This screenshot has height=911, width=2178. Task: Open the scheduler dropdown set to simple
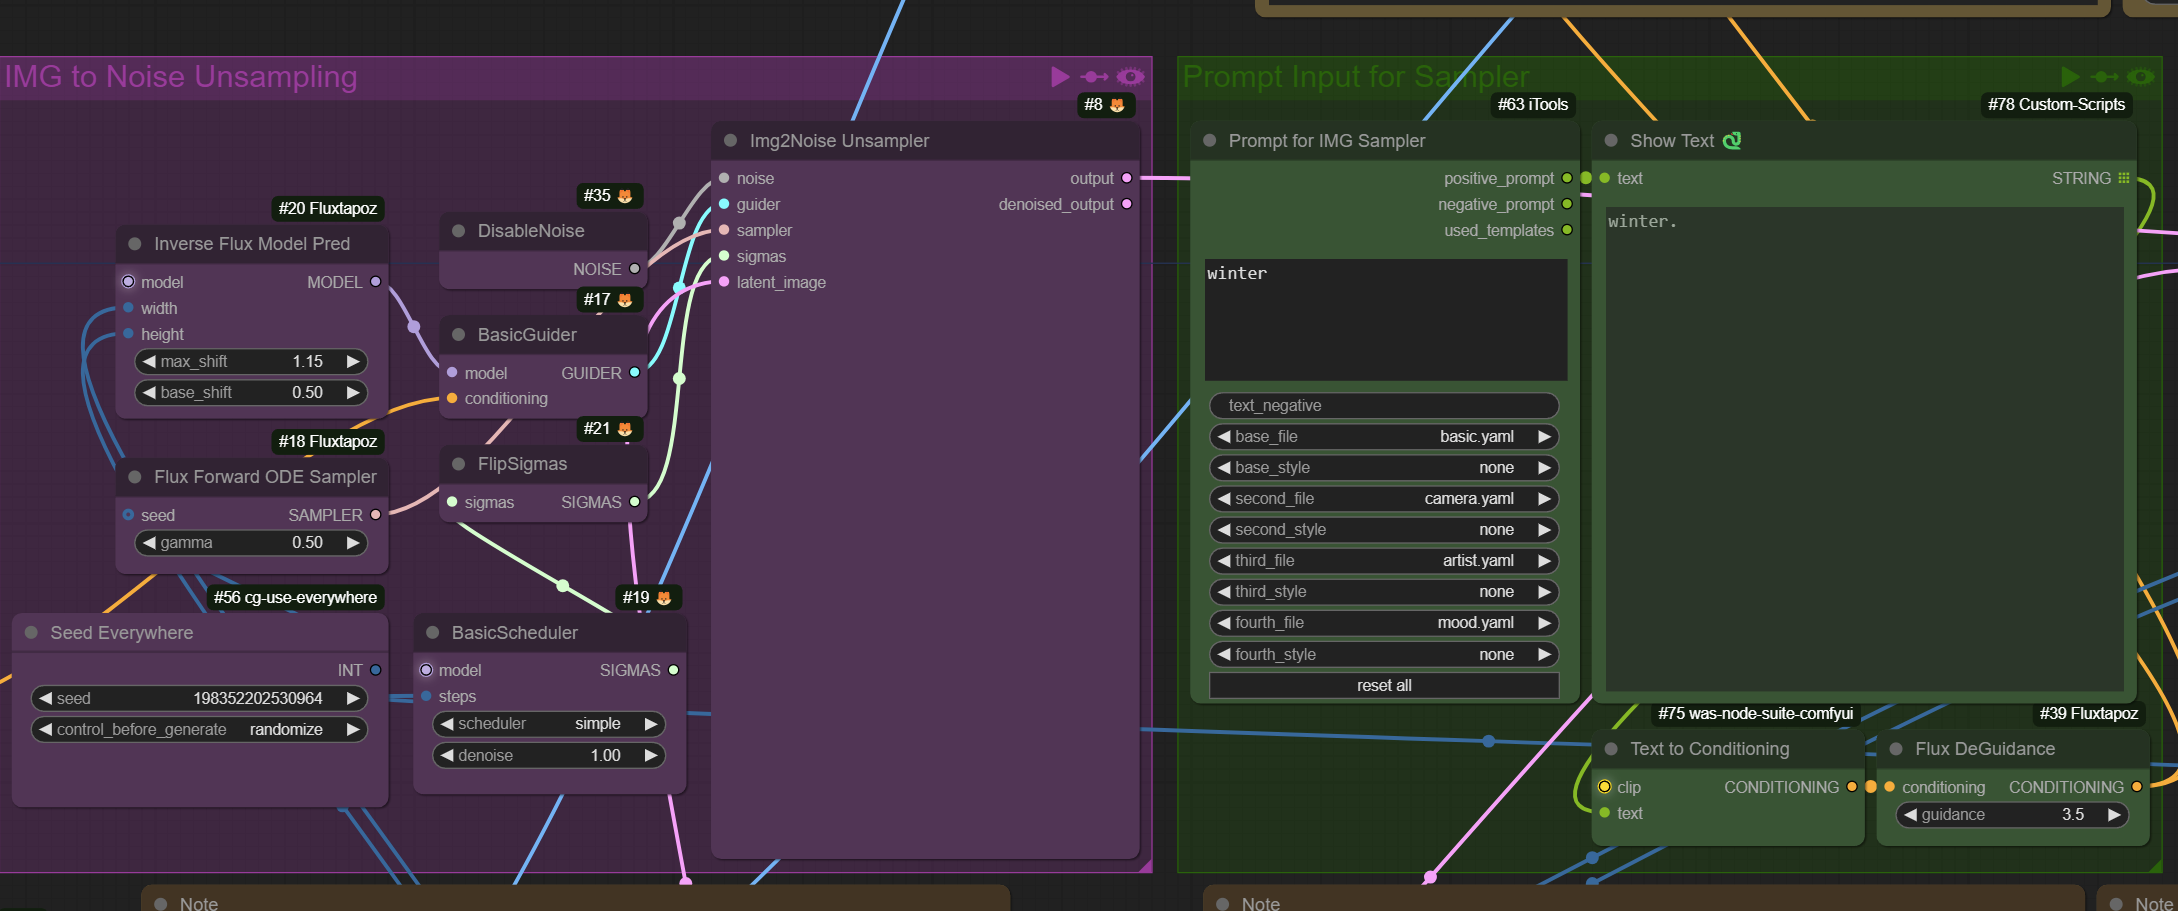[x=549, y=724]
